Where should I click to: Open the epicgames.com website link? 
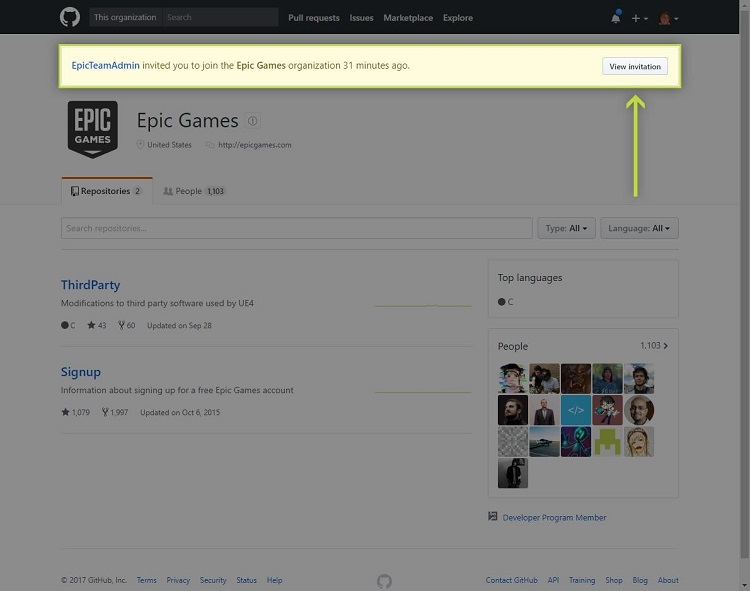(254, 145)
